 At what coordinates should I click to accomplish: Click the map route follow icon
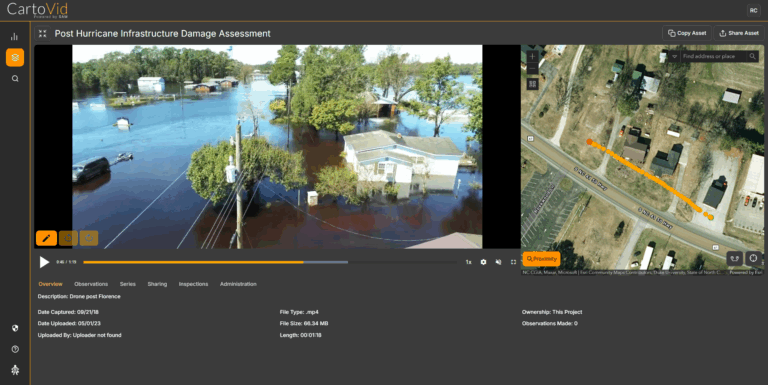734,258
